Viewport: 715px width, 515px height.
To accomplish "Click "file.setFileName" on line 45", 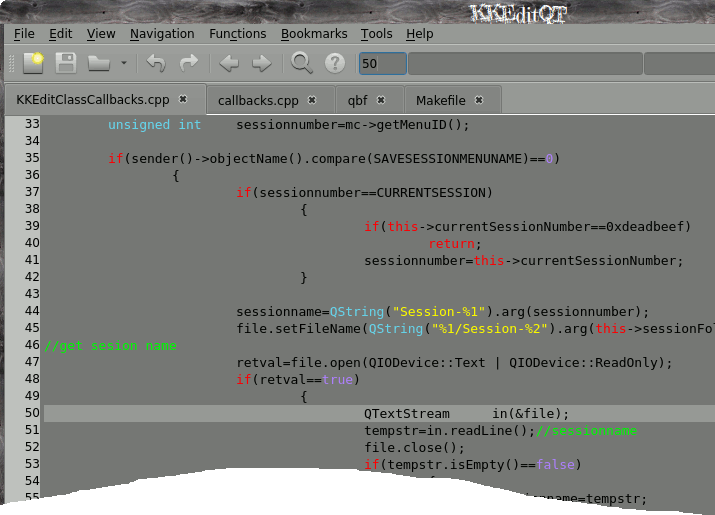I will (298, 328).
